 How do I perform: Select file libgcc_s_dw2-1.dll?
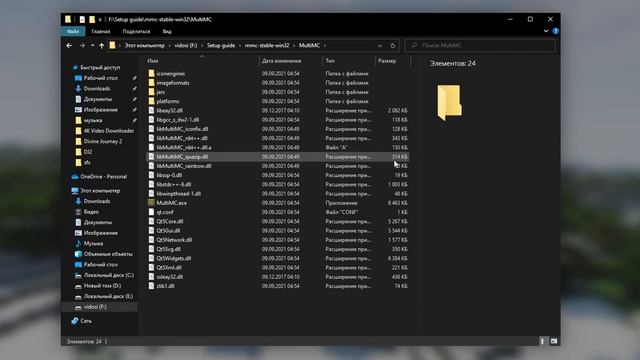[x=178, y=120]
